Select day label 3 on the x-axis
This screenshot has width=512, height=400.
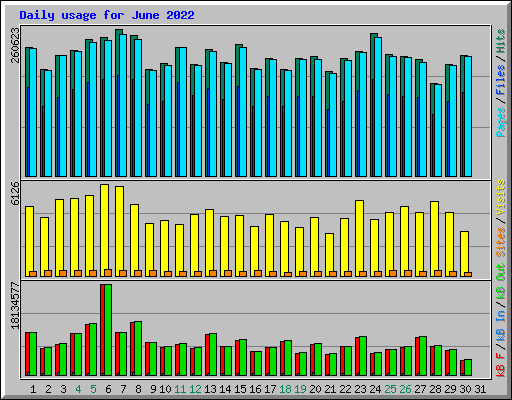coord(63,389)
